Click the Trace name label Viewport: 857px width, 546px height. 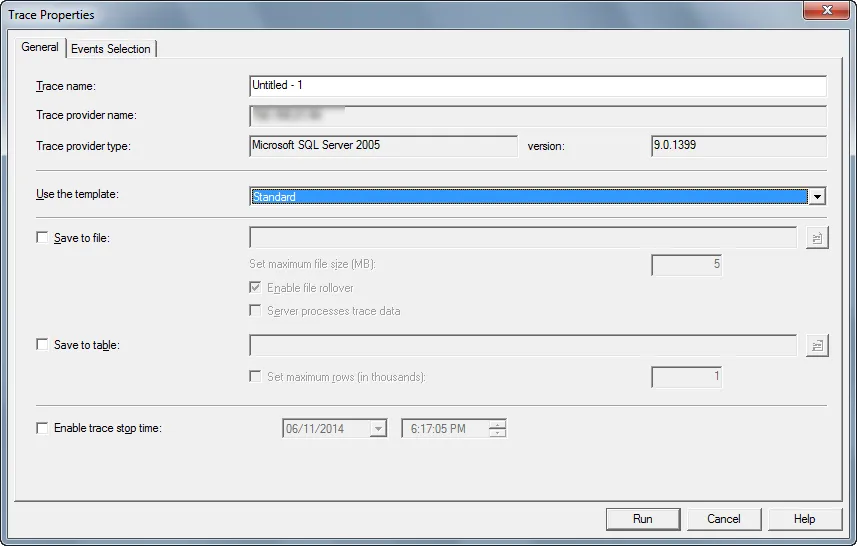[x=66, y=86]
